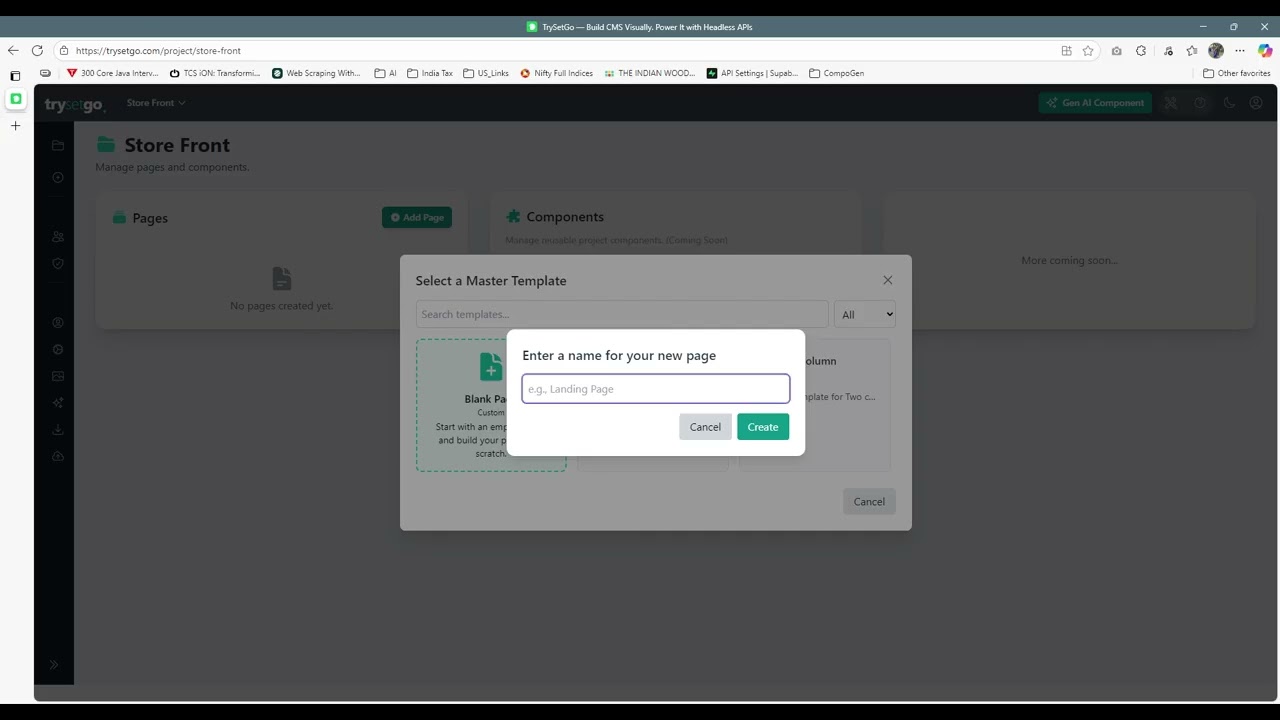Viewport: 1280px width, 720px height.
Task: Open the API Settings Supabase bookmark
Action: (752, 73)
